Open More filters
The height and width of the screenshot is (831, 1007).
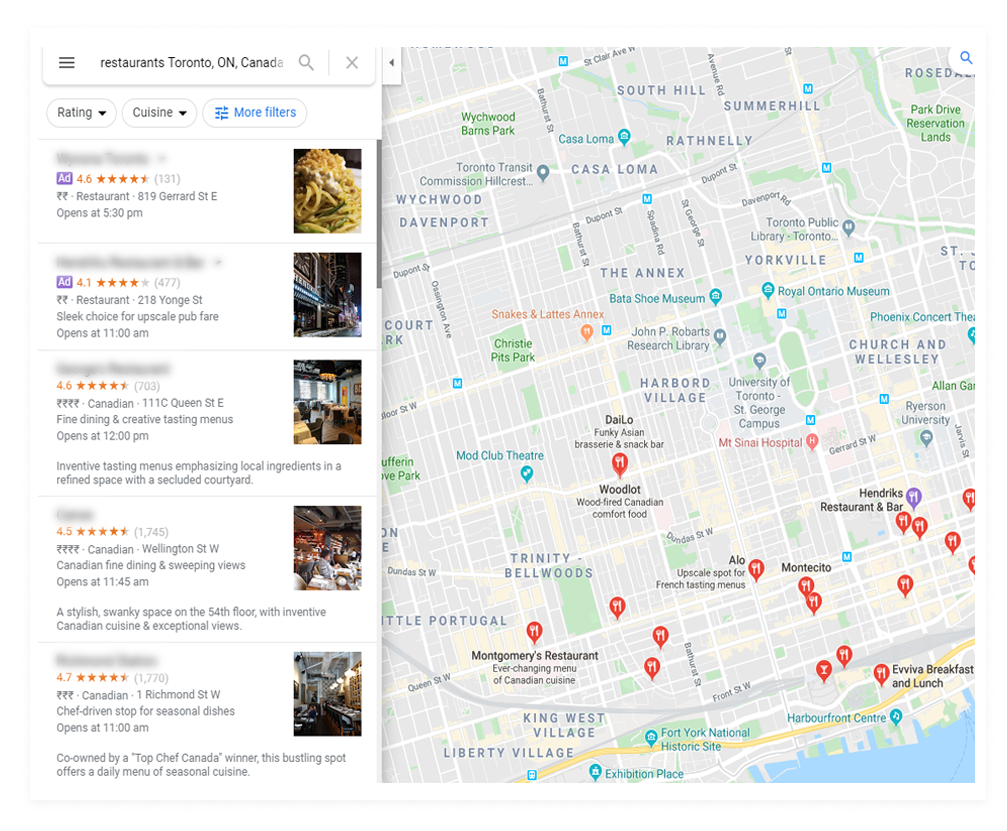pos(255,112)
